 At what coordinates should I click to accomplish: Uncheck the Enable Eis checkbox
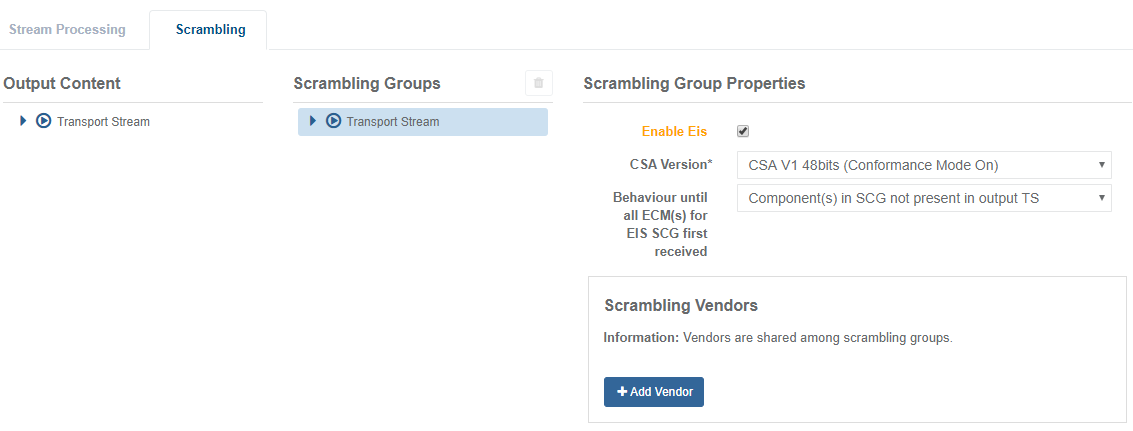tap(743, 131)
